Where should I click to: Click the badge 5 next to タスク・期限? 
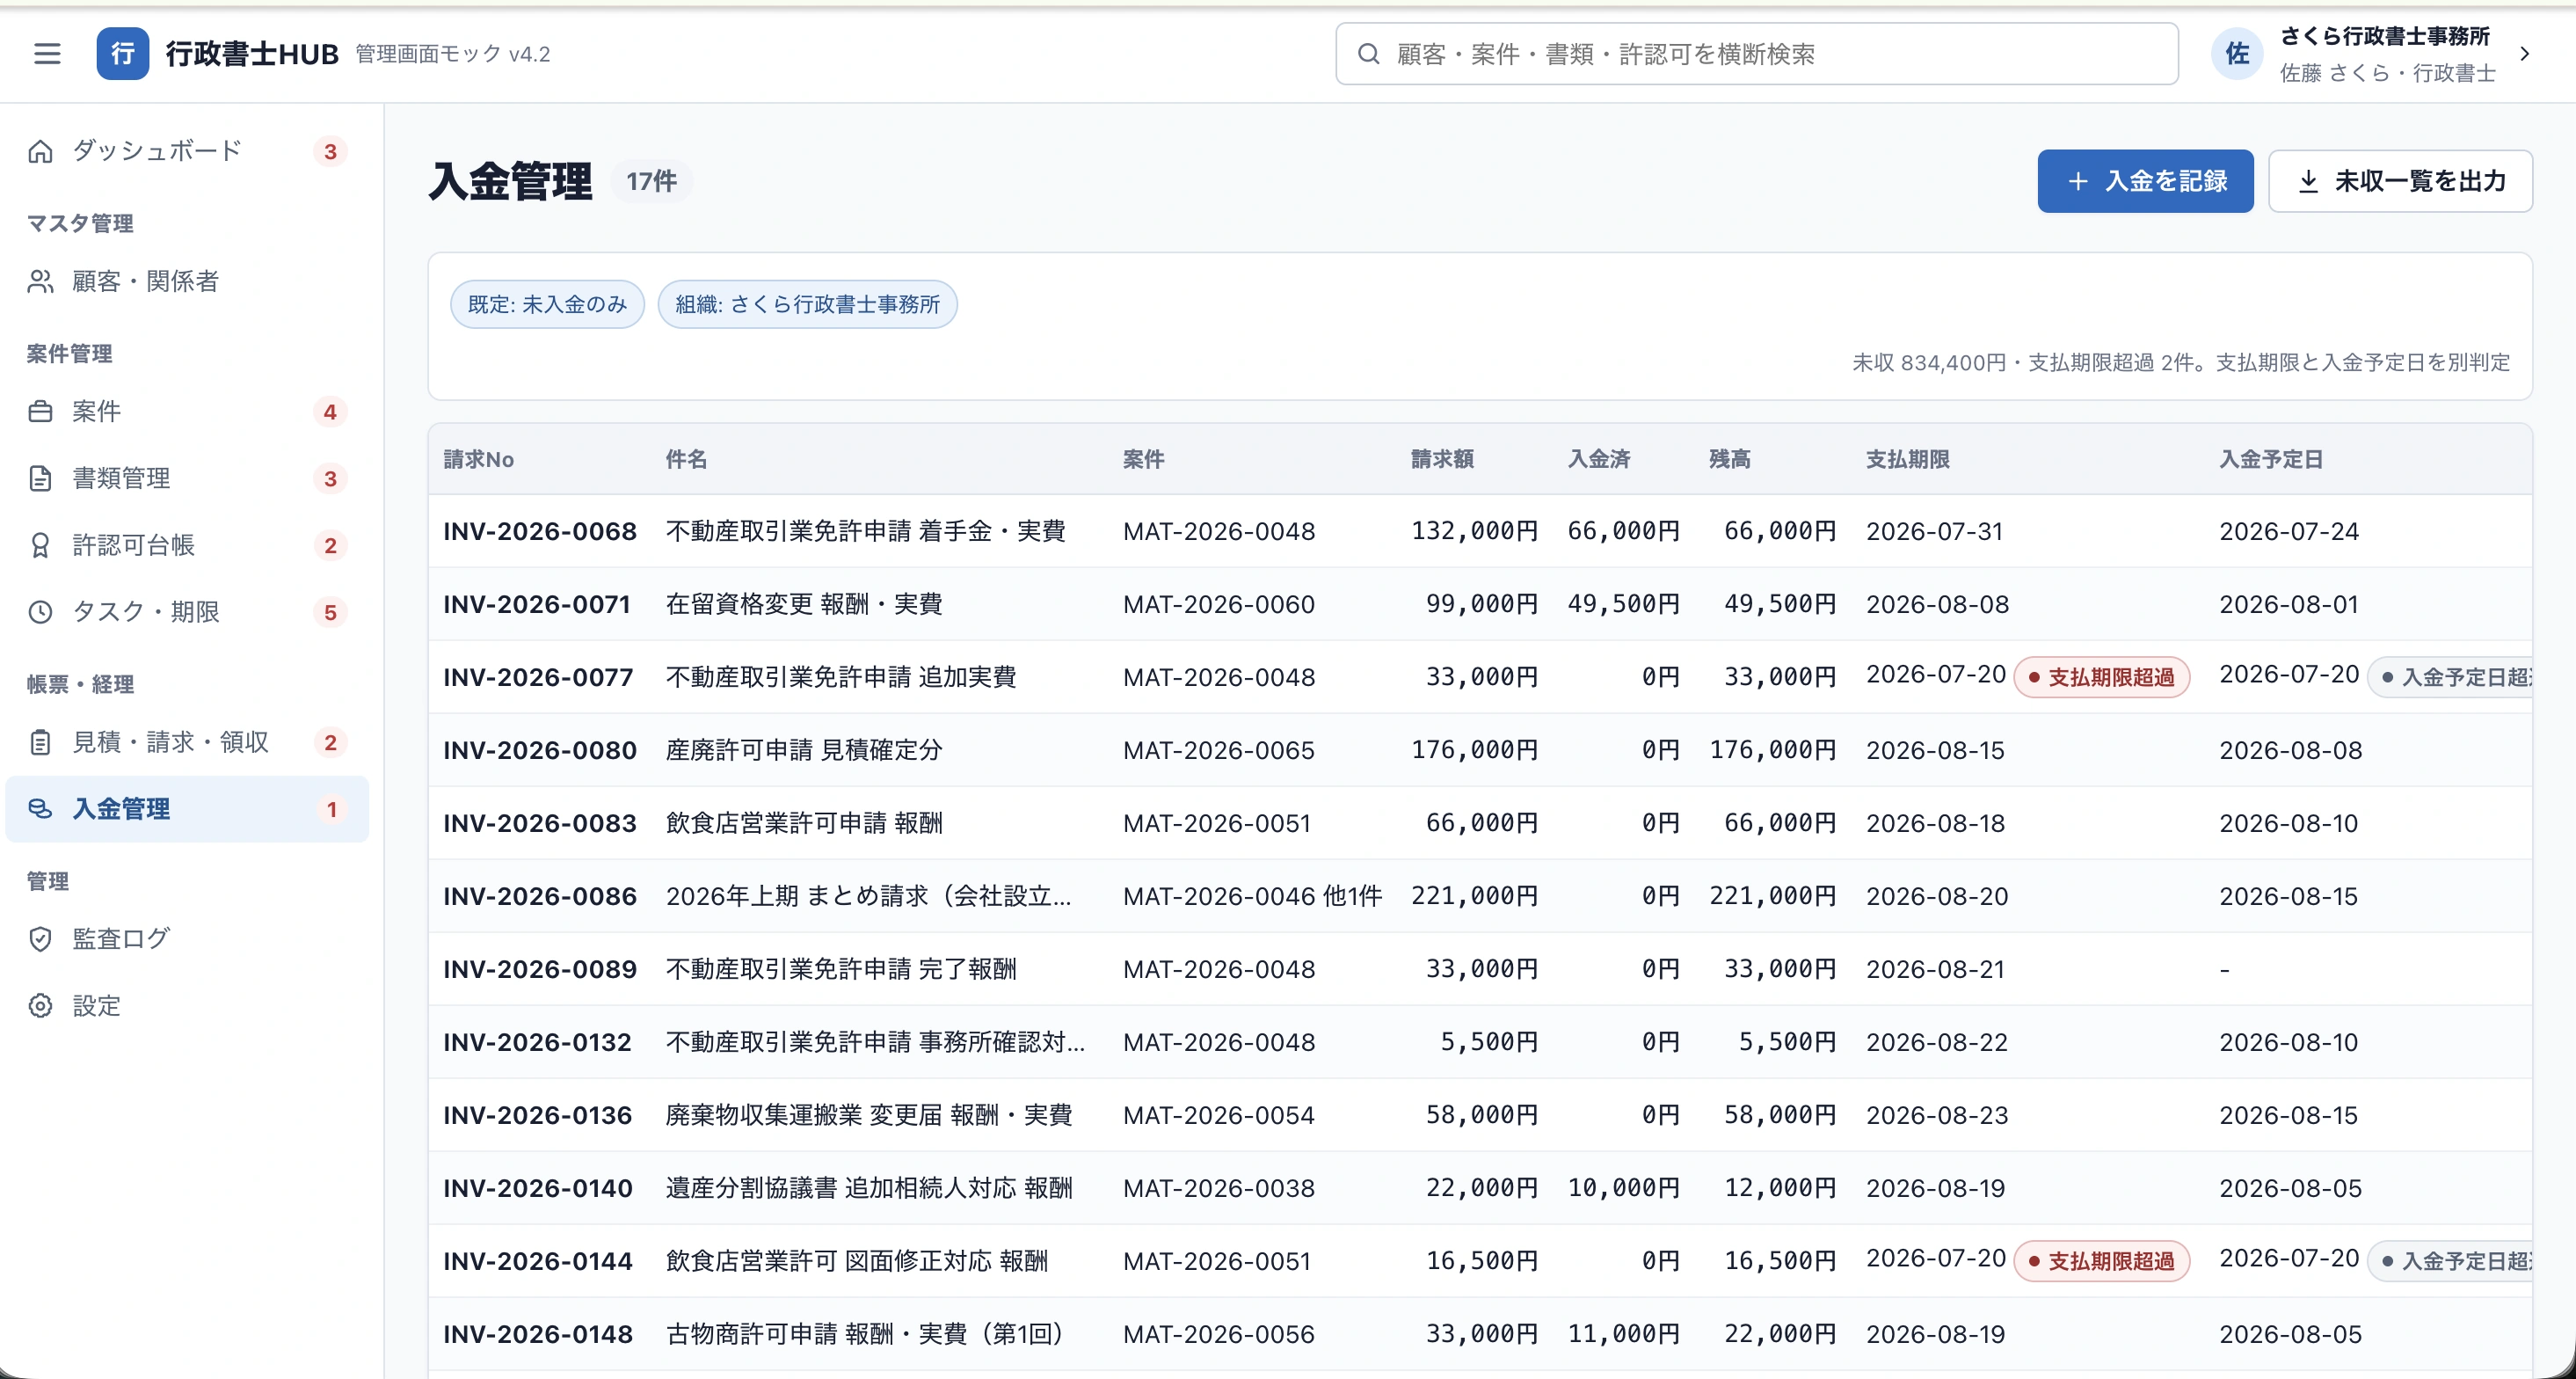330,612
